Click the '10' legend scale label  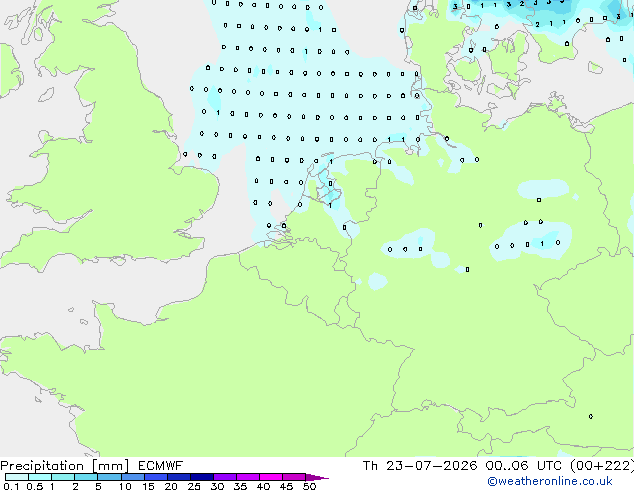coord(125,486)
